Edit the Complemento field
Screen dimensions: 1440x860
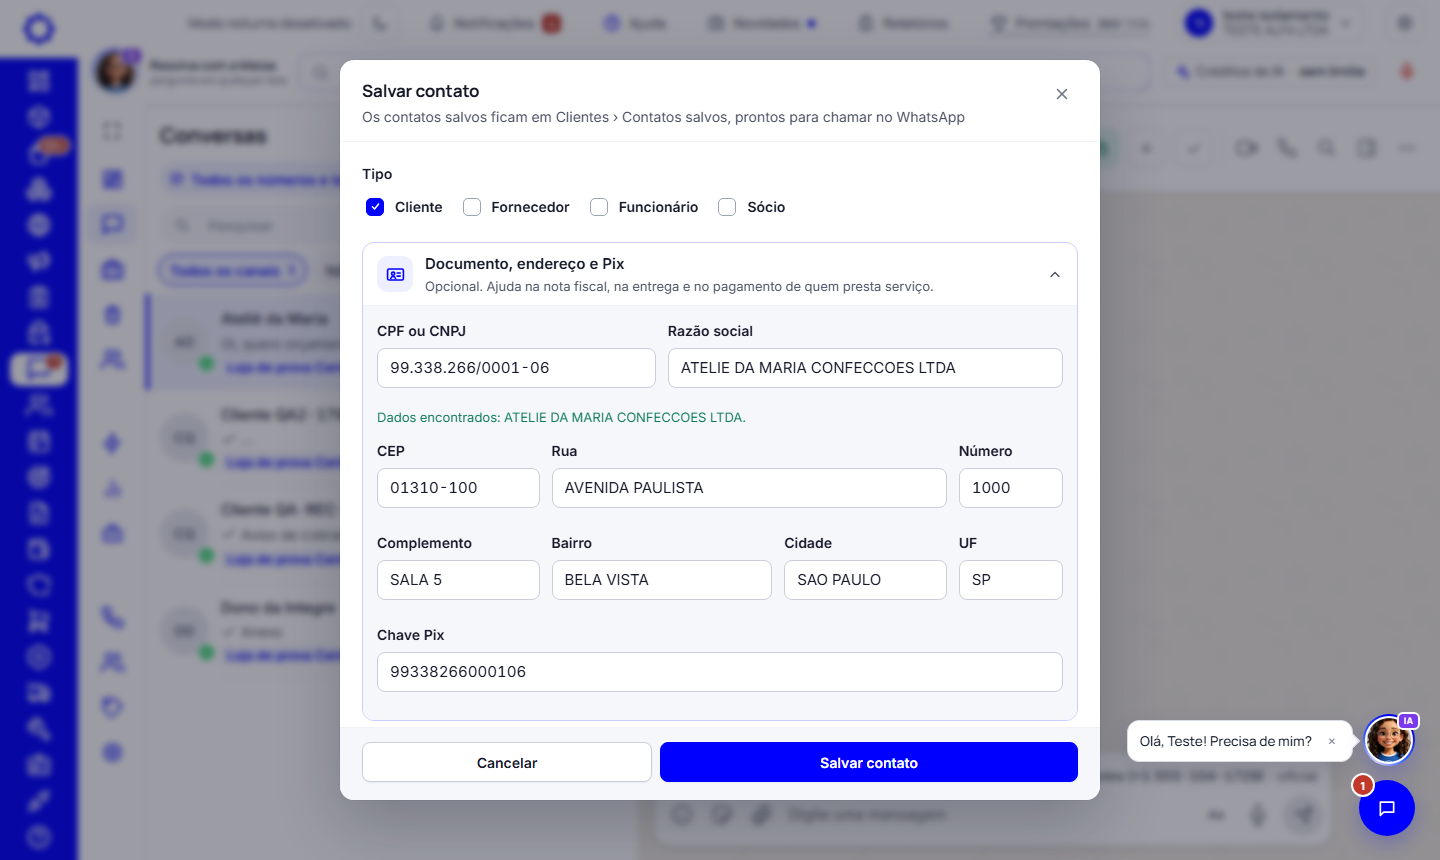pyautogui.click(x=458, y=580)
